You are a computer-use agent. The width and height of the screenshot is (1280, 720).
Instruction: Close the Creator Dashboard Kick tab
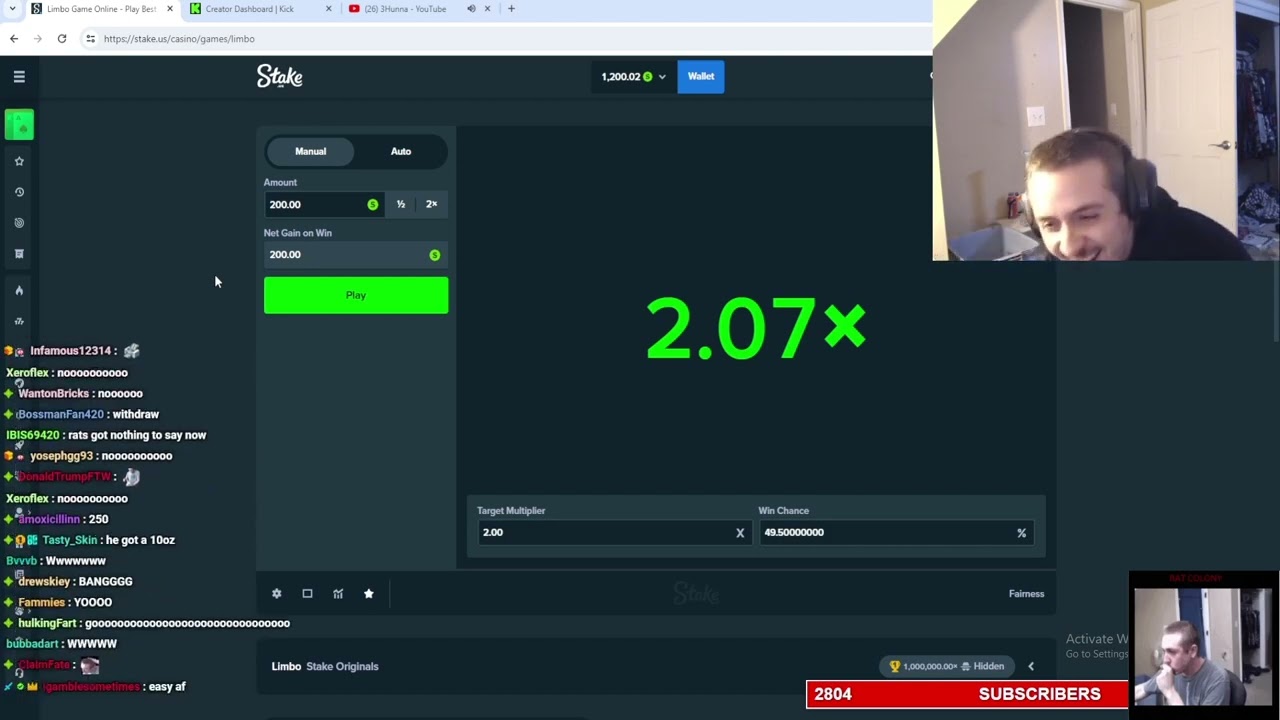coord(329,9)
